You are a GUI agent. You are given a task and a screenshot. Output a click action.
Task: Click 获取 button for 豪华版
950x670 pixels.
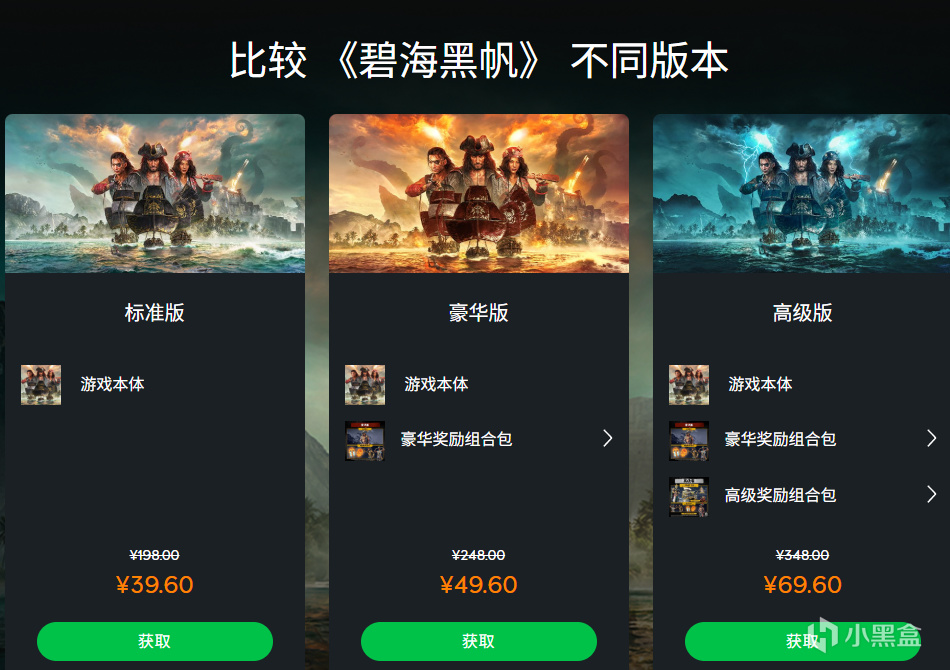(x=479, y=641)
